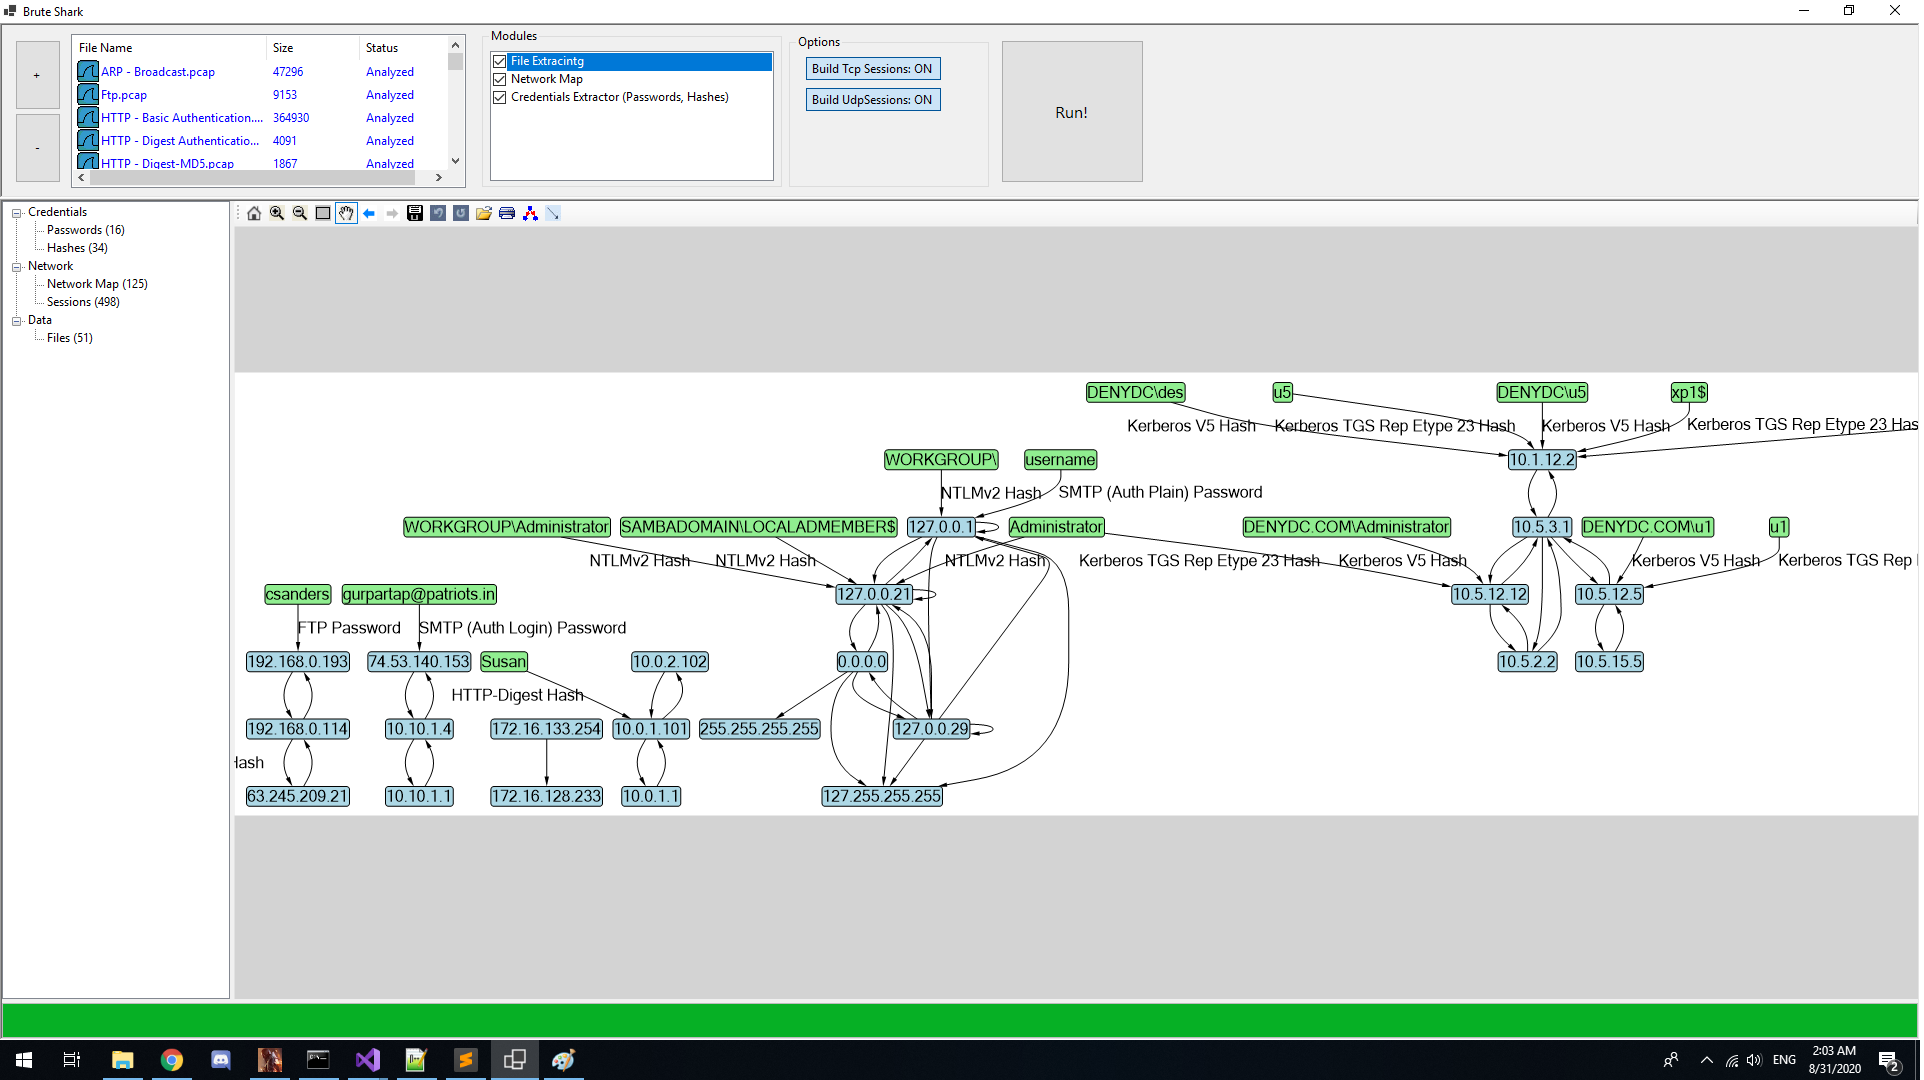The height and width of the screenshot is (1080, 1924).
Task: Click the Susan user node
Action: point(505,662)
